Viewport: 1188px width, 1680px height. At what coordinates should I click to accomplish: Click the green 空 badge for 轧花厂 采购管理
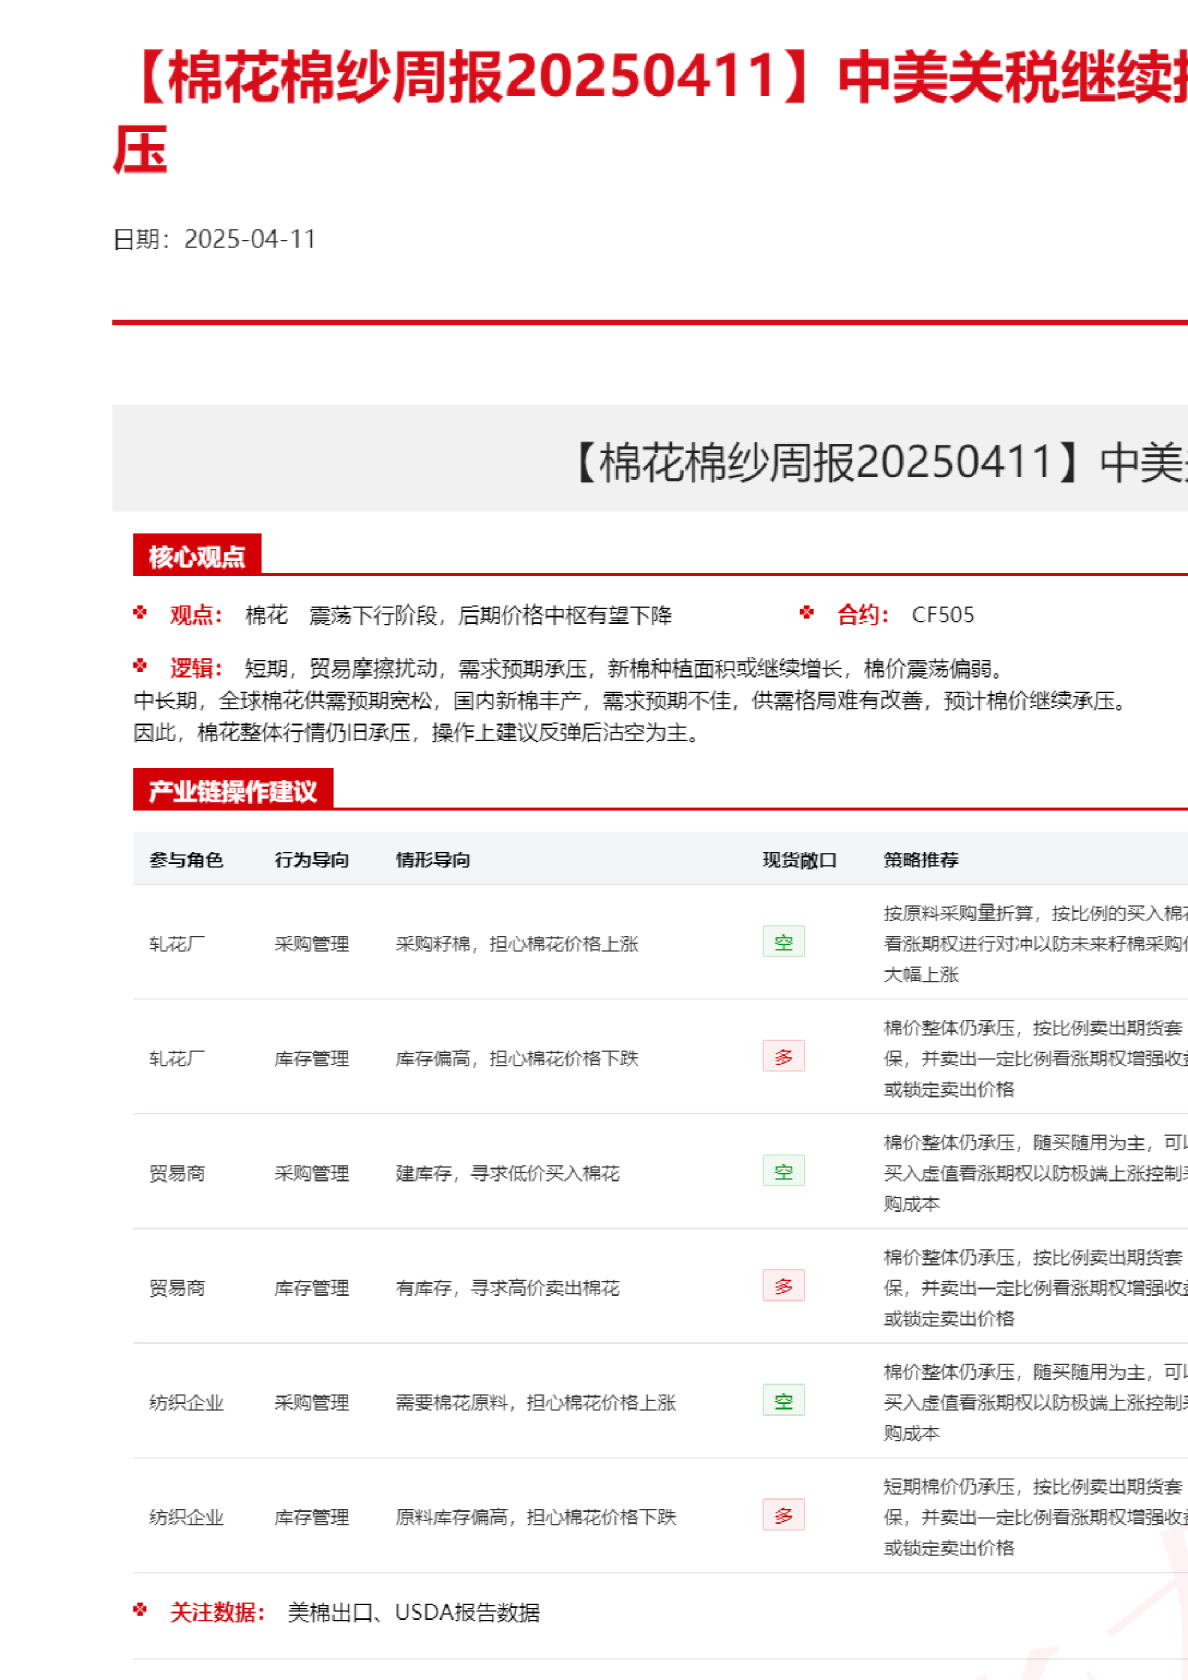tap(783, 942)
